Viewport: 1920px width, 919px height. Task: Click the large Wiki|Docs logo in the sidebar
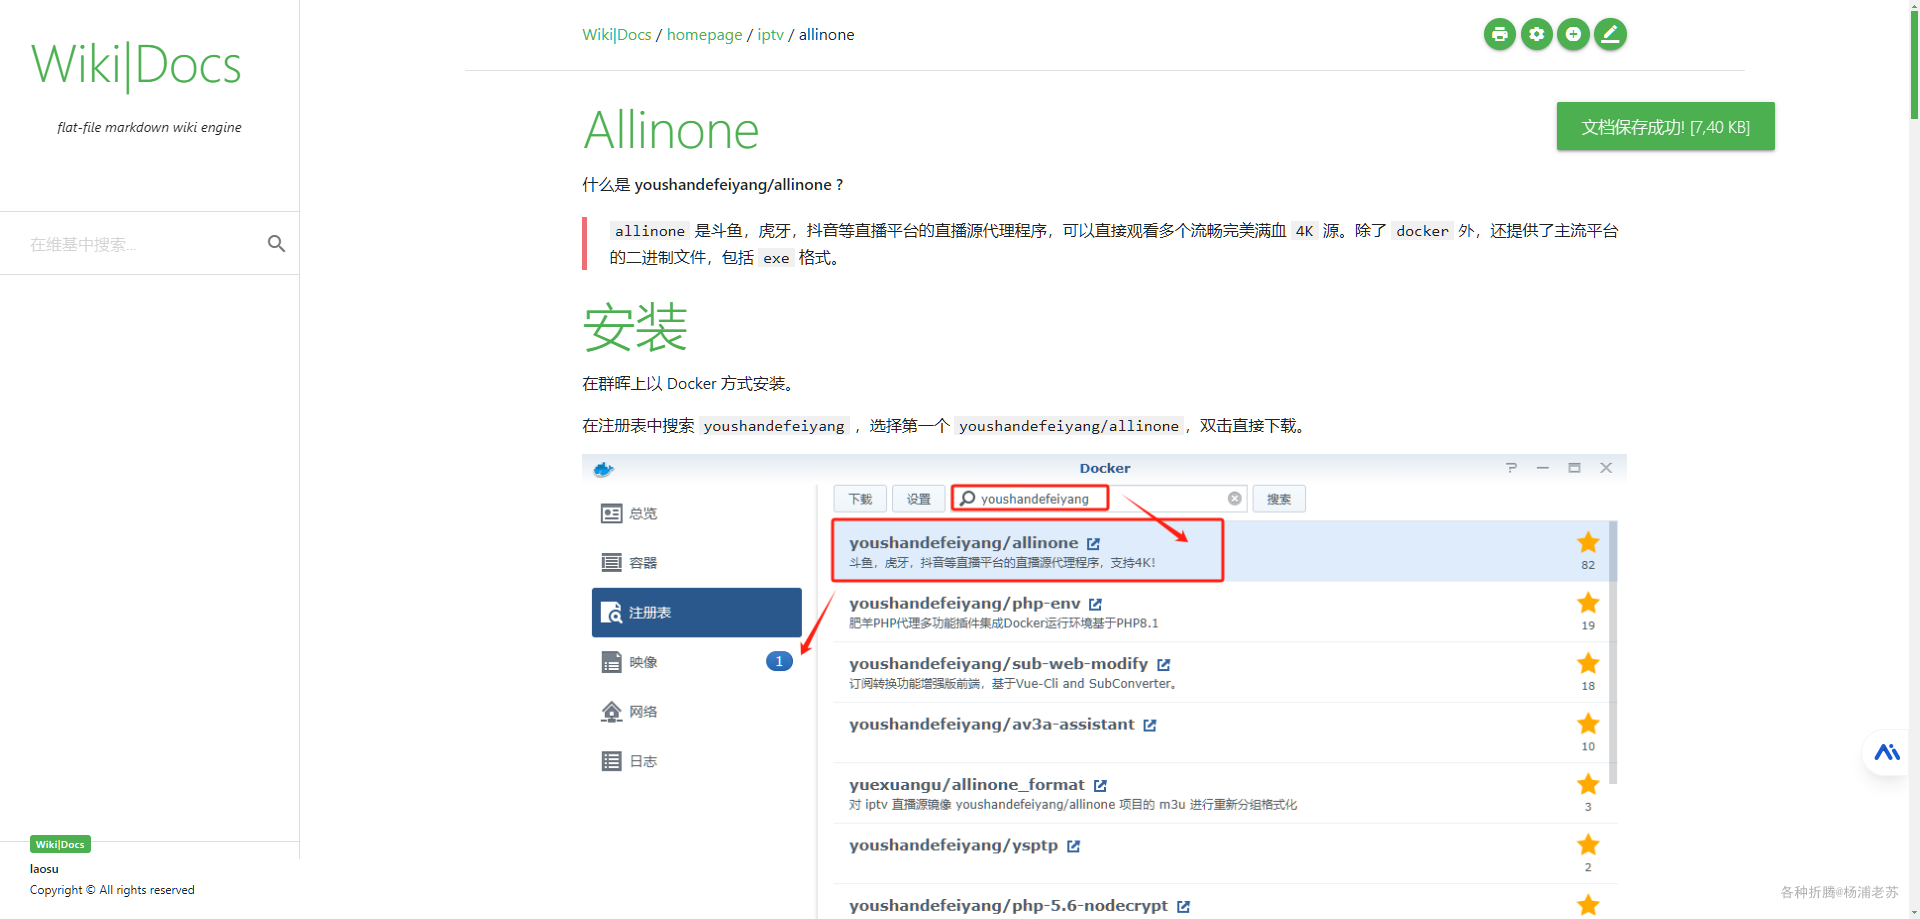tap(136, 66)
